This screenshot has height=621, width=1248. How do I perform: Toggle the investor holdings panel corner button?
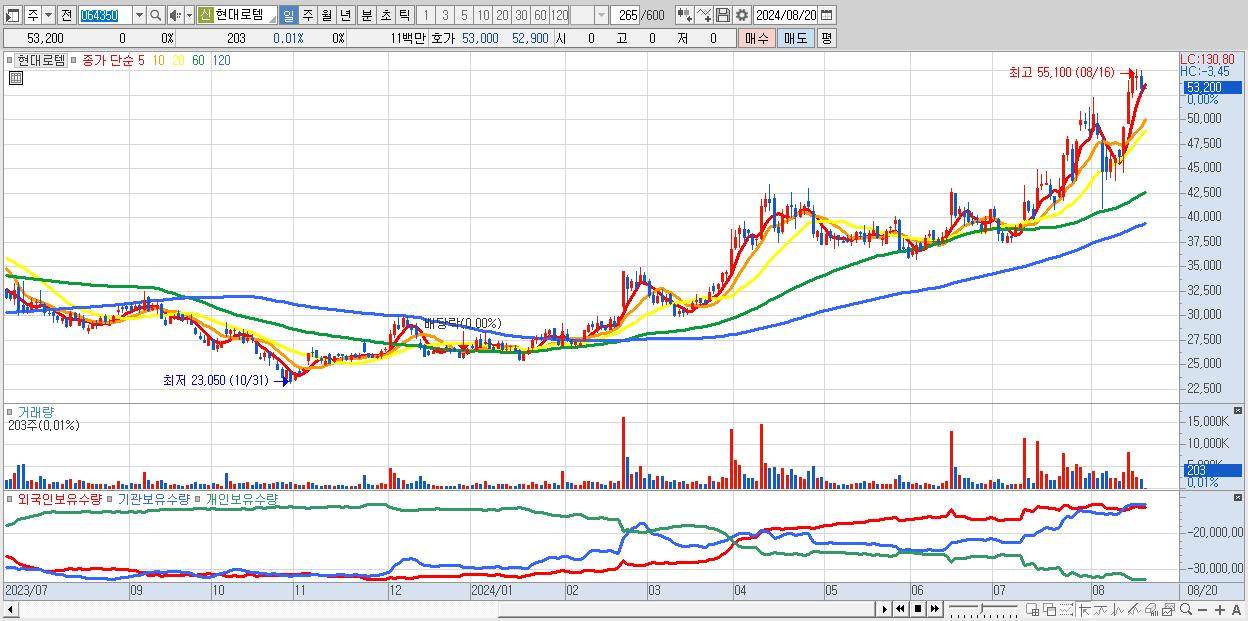[x=1240, y=497]
